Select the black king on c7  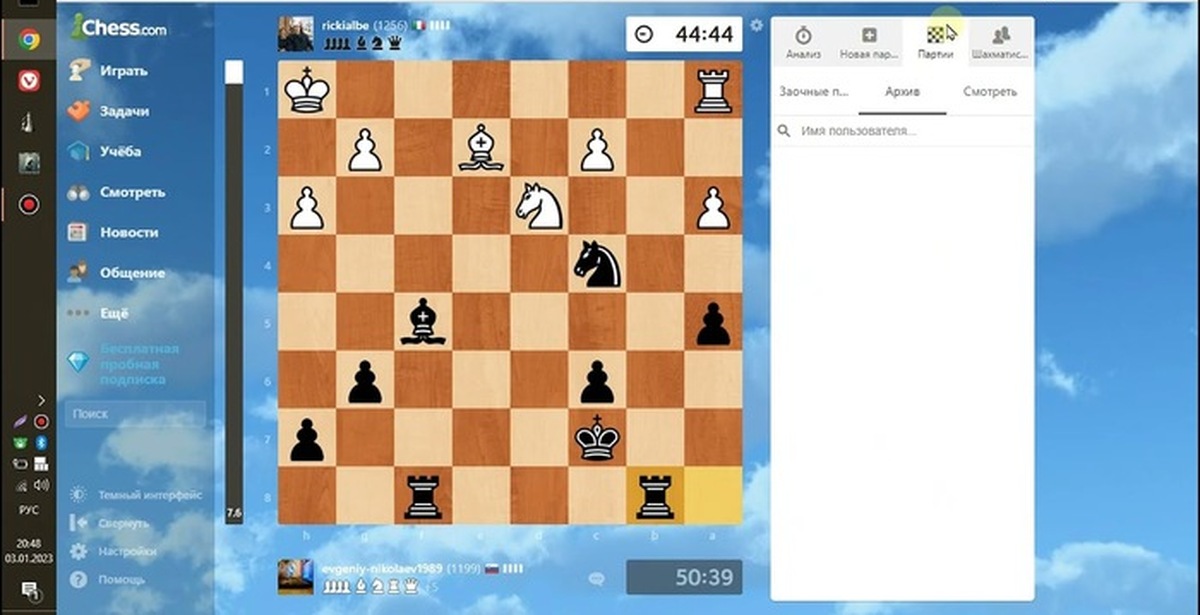point(597,439)
